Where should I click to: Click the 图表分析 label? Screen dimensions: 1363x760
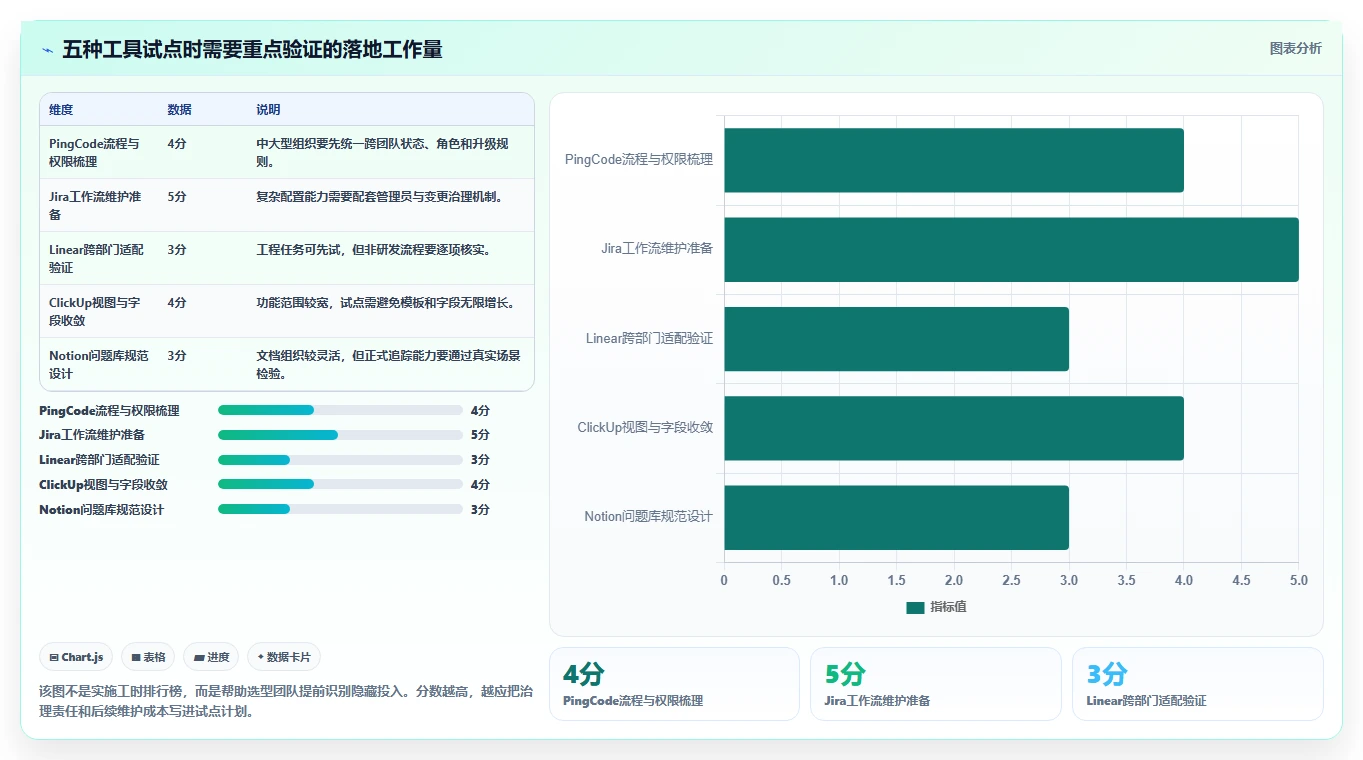pyautogui.click(x=1295, y=48)
